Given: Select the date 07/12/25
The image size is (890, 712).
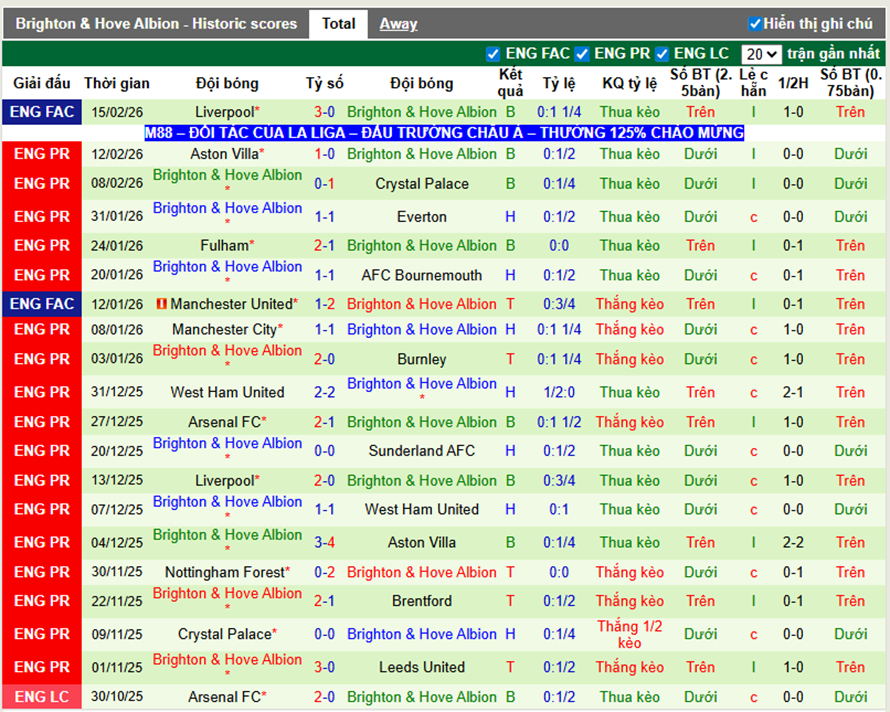Looking at the screenshot, I should (117, 509).
